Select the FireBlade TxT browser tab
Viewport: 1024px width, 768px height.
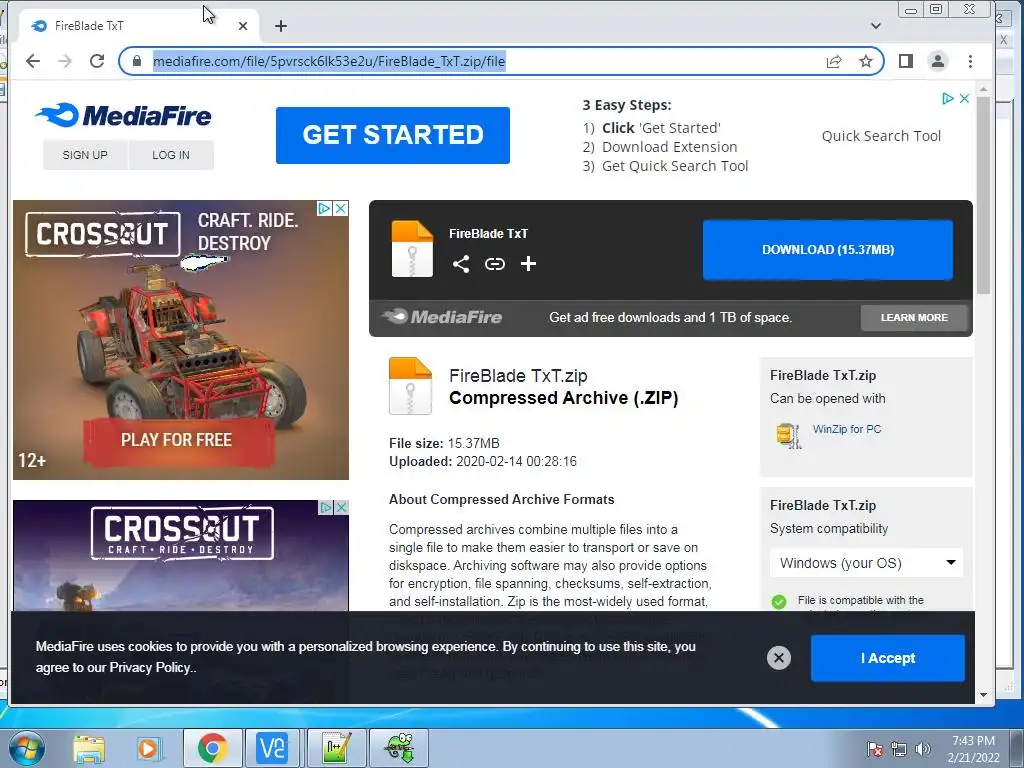tap(139, 26)
